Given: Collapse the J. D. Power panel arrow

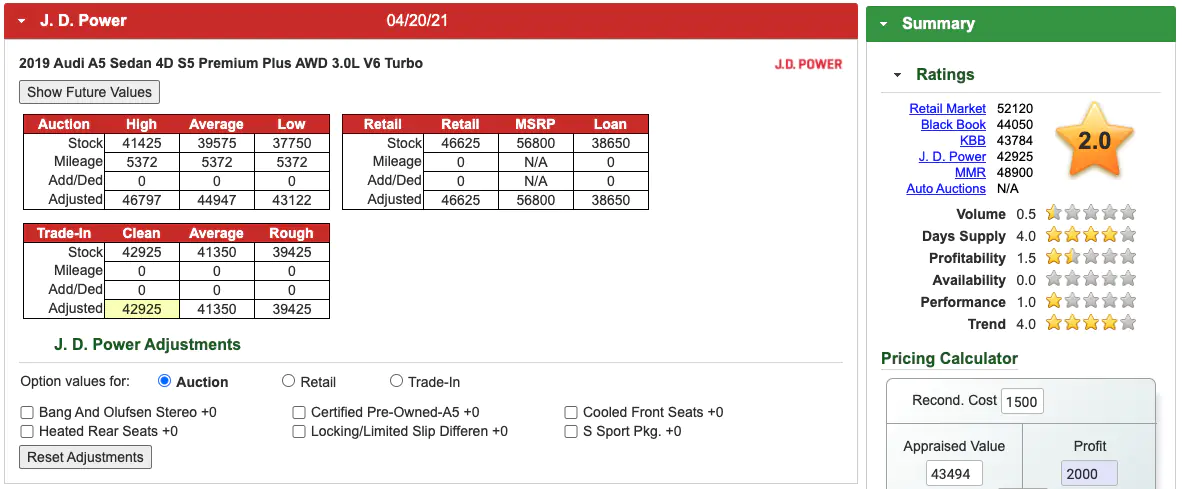Looking at the screenshot, I should pyautogui.click(x=22, y=21).
